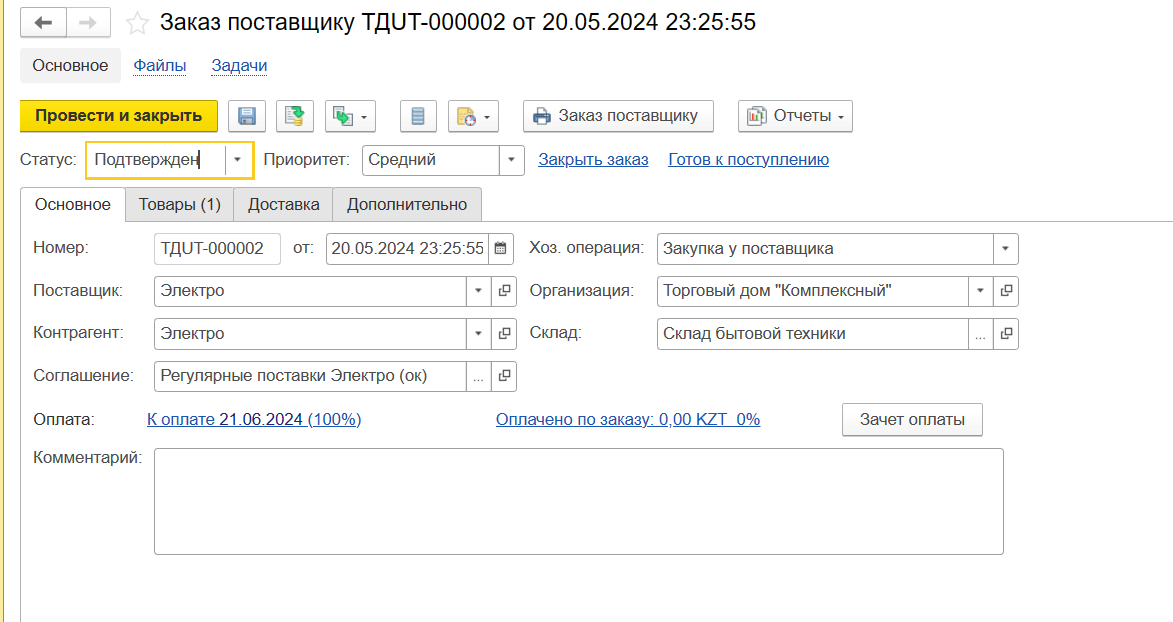
Task: Open the Отчеты dropdown menu
Action: (x=795, y=116)
